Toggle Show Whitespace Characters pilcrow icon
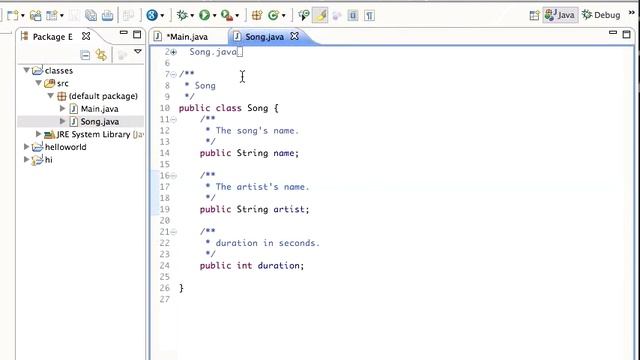 (x=369, y=16)
